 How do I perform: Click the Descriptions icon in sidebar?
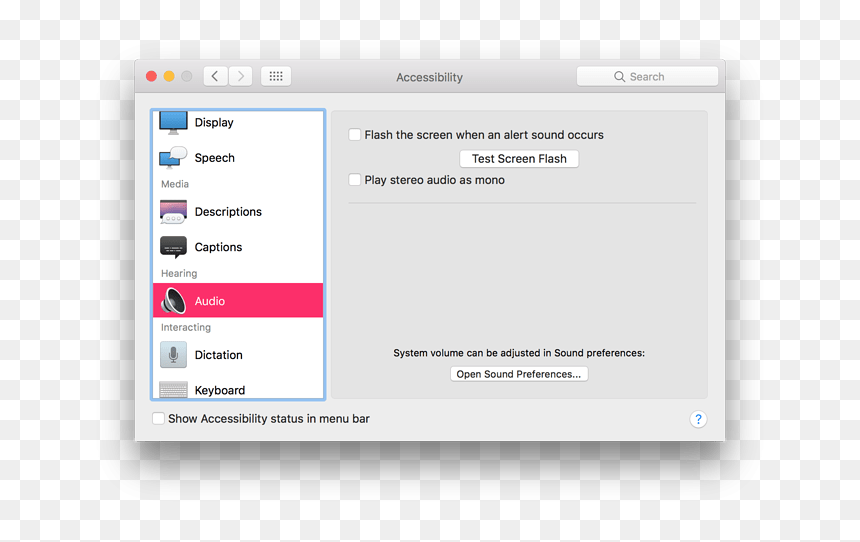(173, 212)
